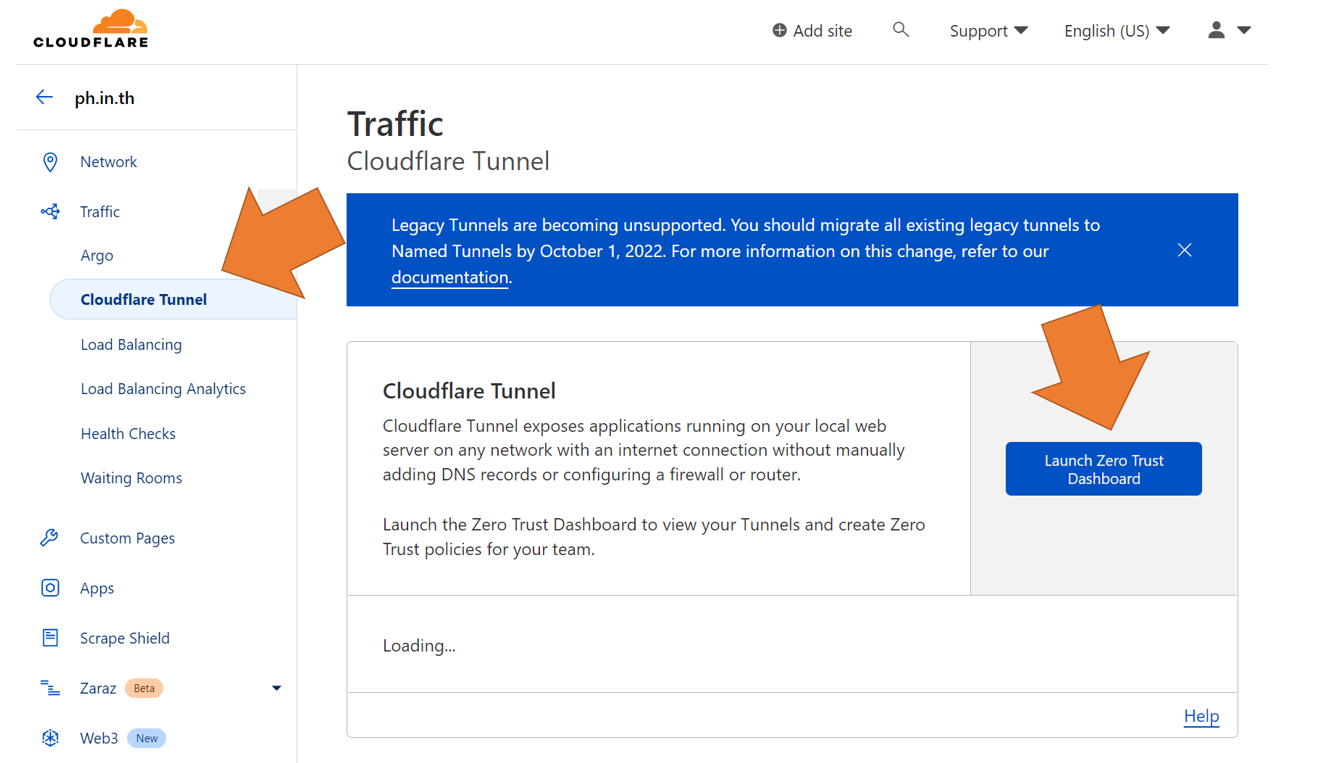Expand the account menu caret
Viewport: 1317px width, 763px height.
[1244, 30]
